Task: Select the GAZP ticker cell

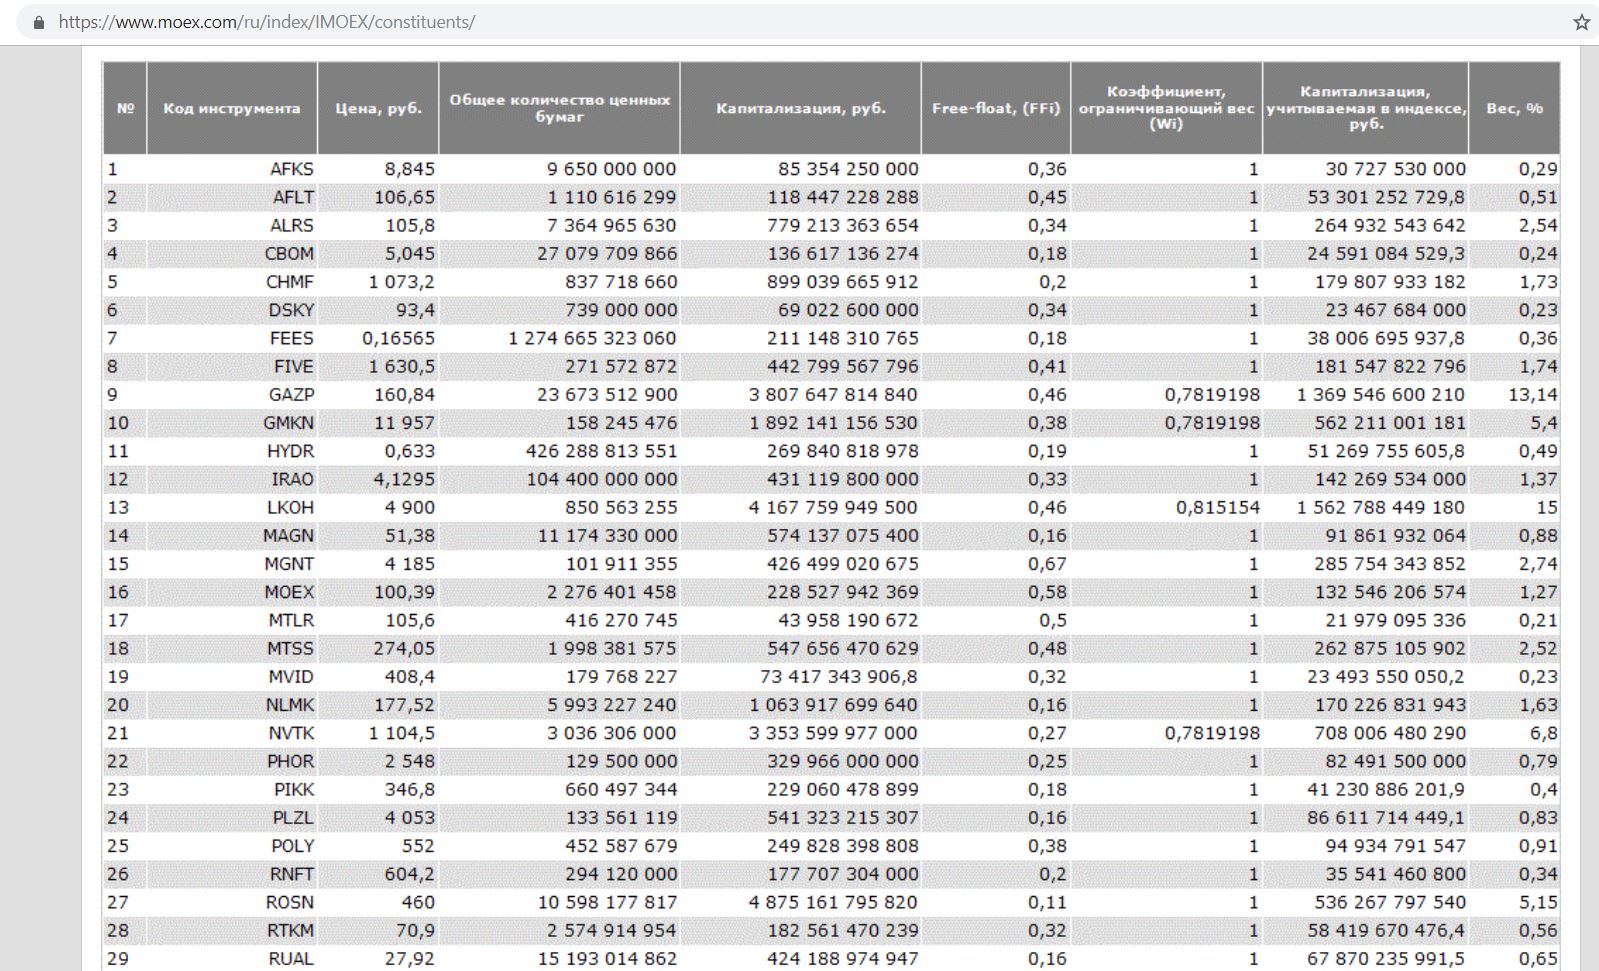Action: tap(290, 395)
